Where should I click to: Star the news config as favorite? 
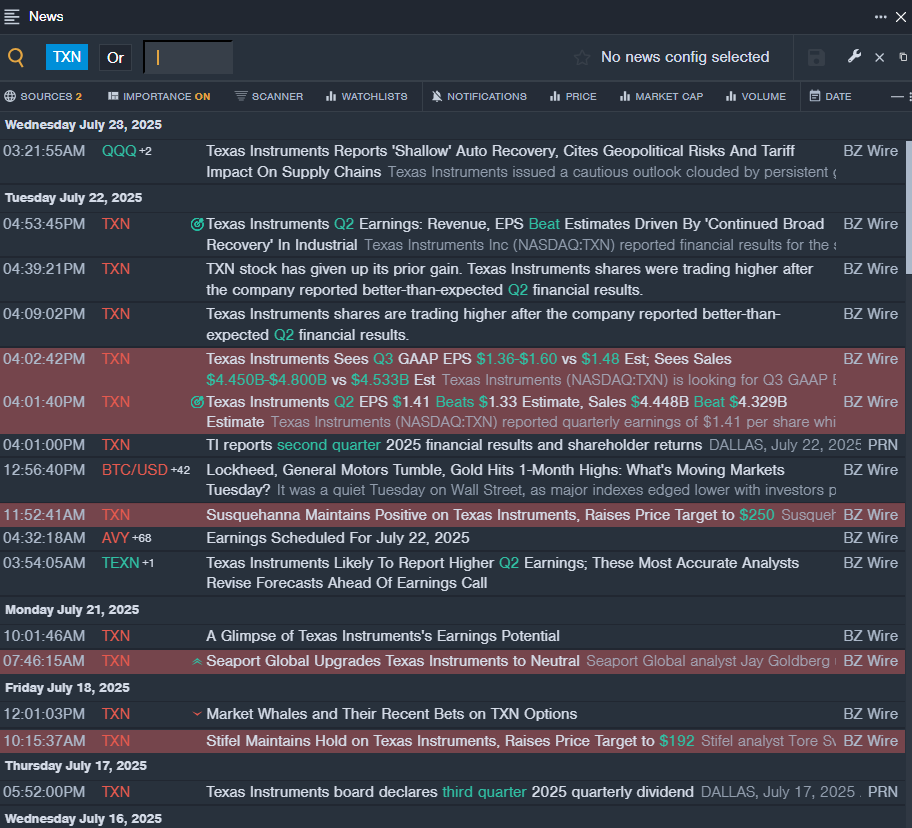point(582,57)
